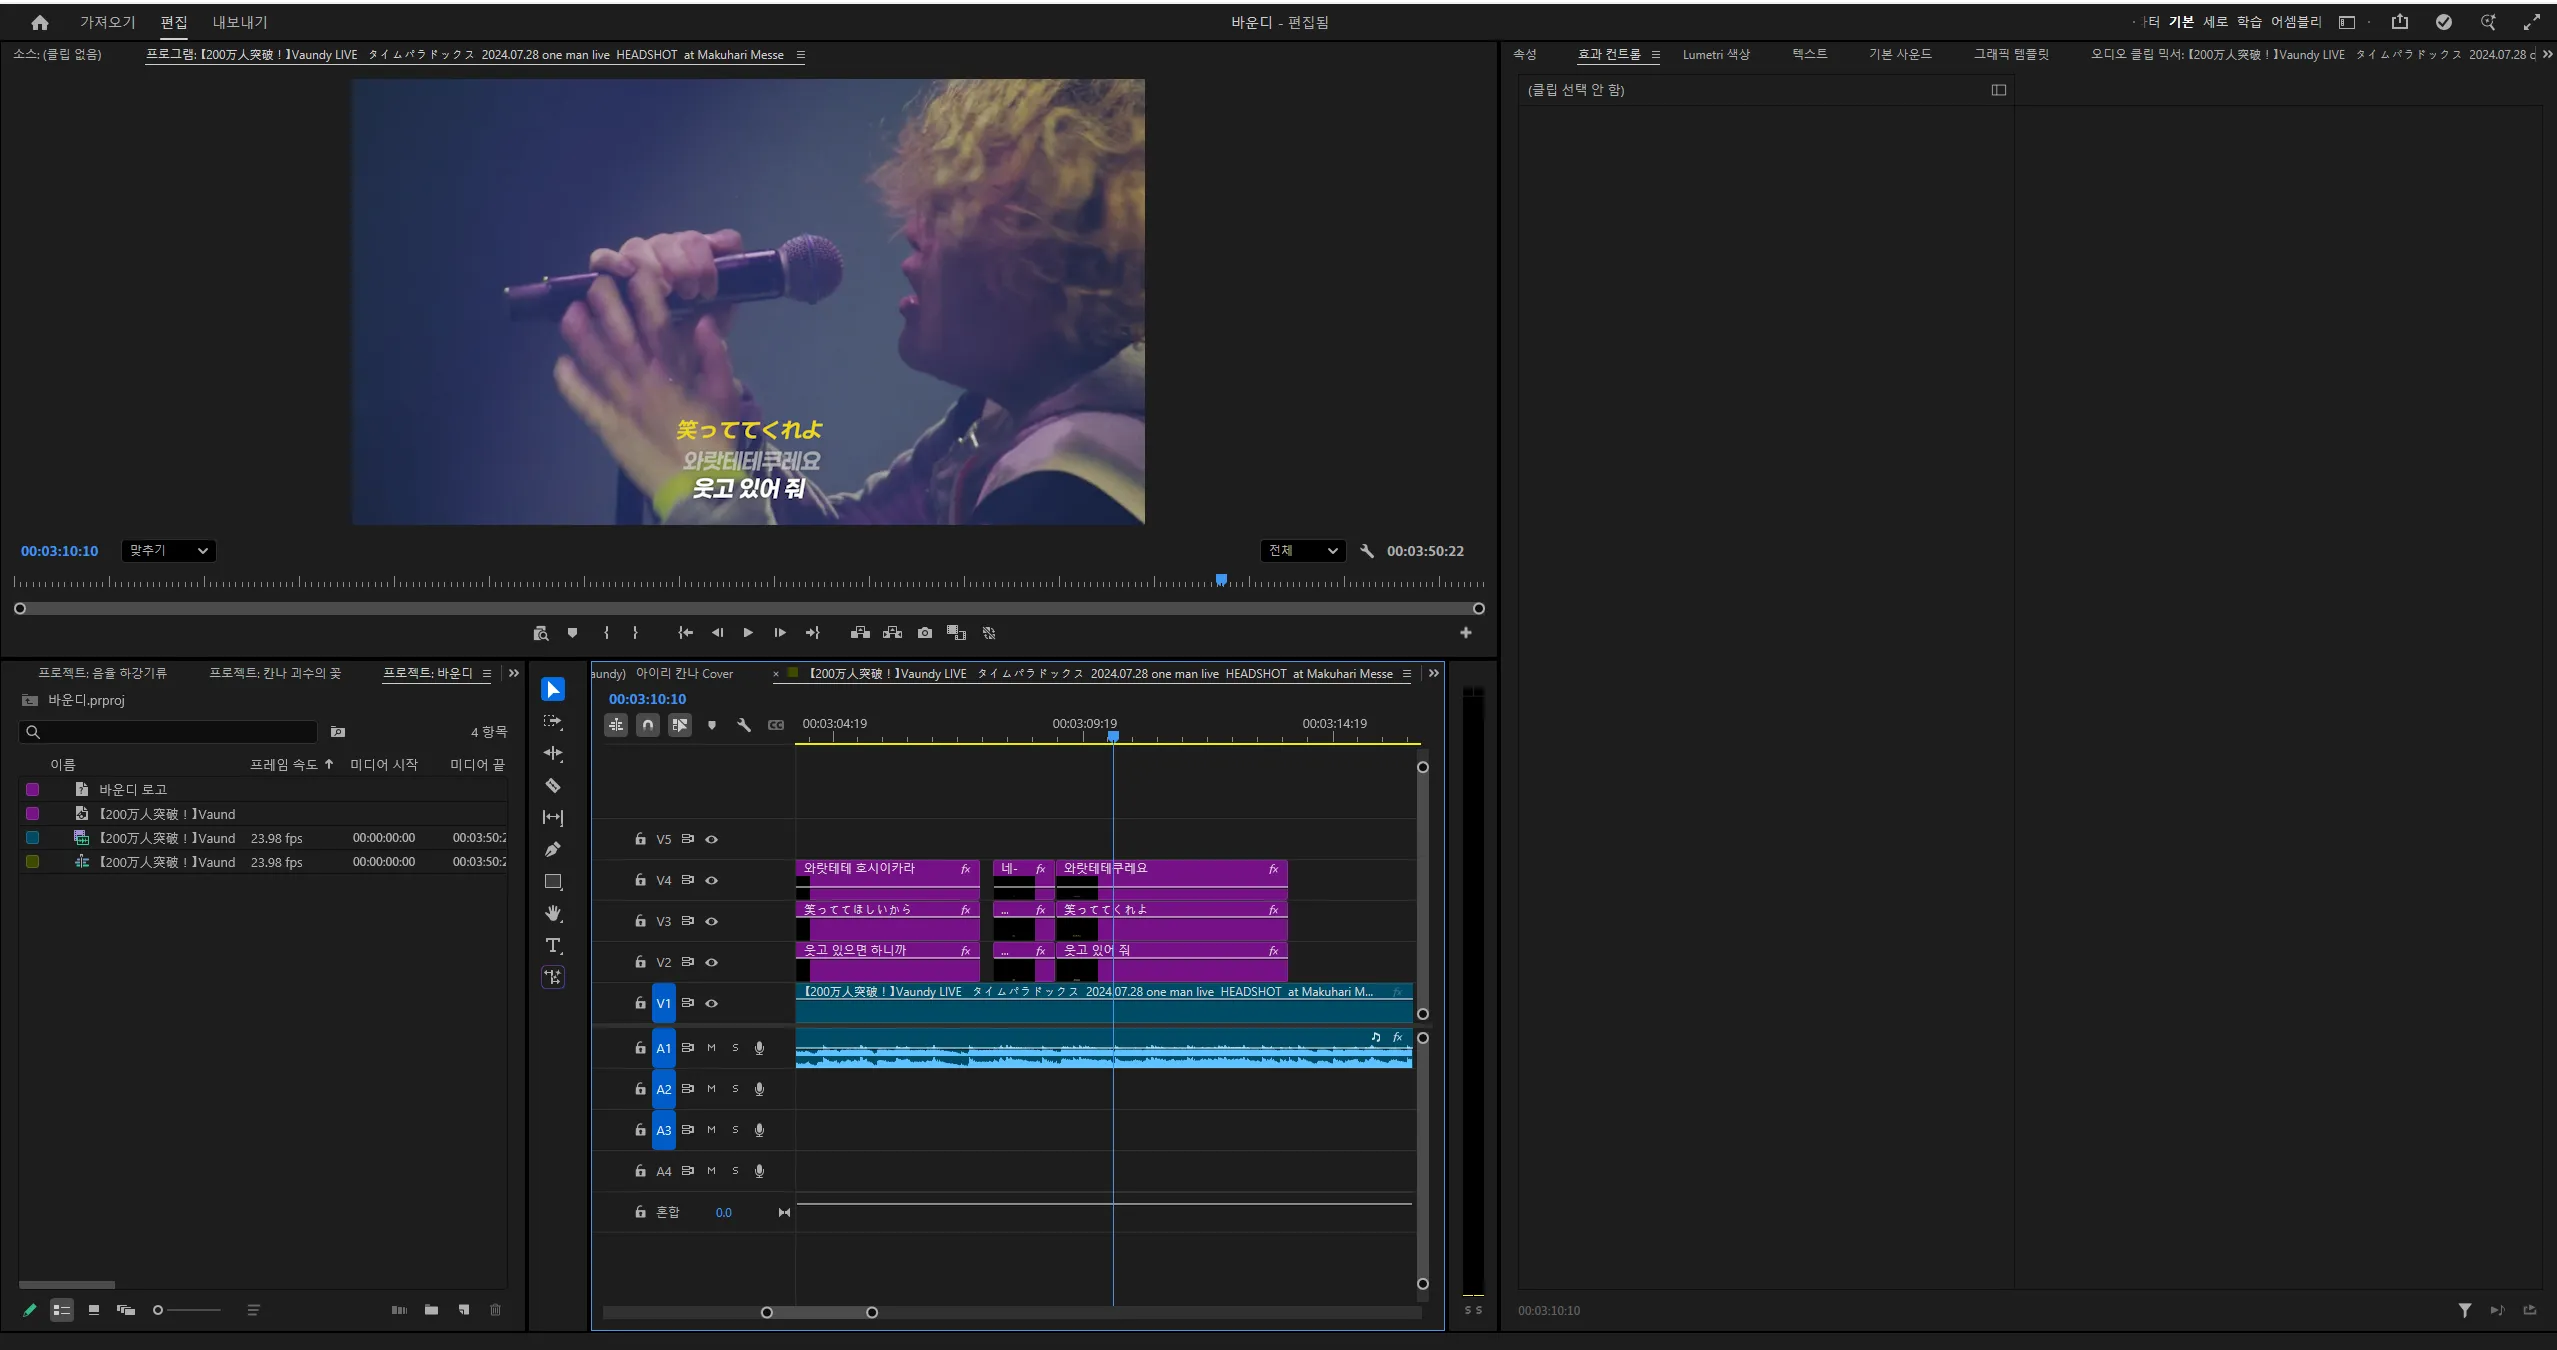Open playback resolution dropdown 전체
Screen dimensions: 2557x1350
pos(1303,551)
